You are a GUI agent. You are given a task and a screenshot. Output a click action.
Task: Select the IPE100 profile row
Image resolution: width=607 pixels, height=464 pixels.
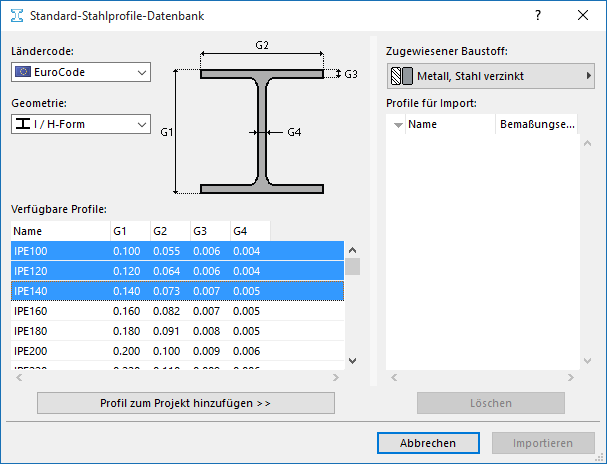[177, 251]
